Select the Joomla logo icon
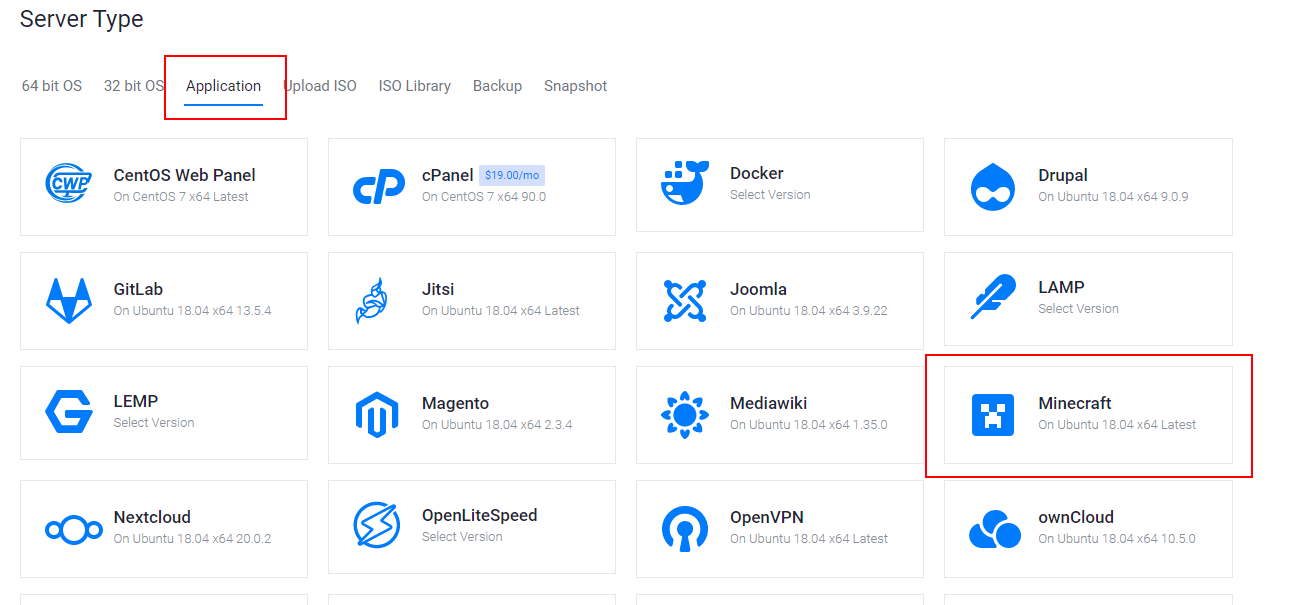This screenshot has width=1309, height=605. click(x=685, y=301)
